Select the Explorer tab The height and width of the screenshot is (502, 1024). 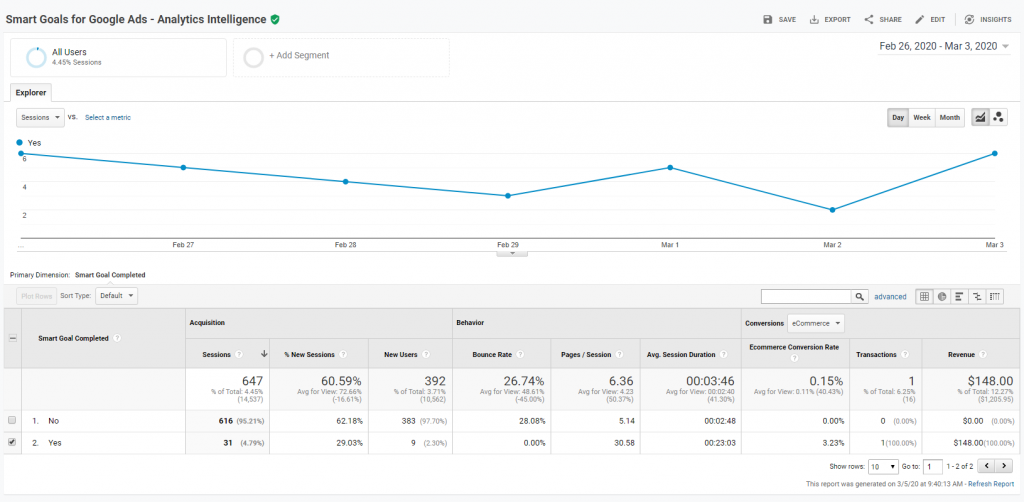coord(31,93)
